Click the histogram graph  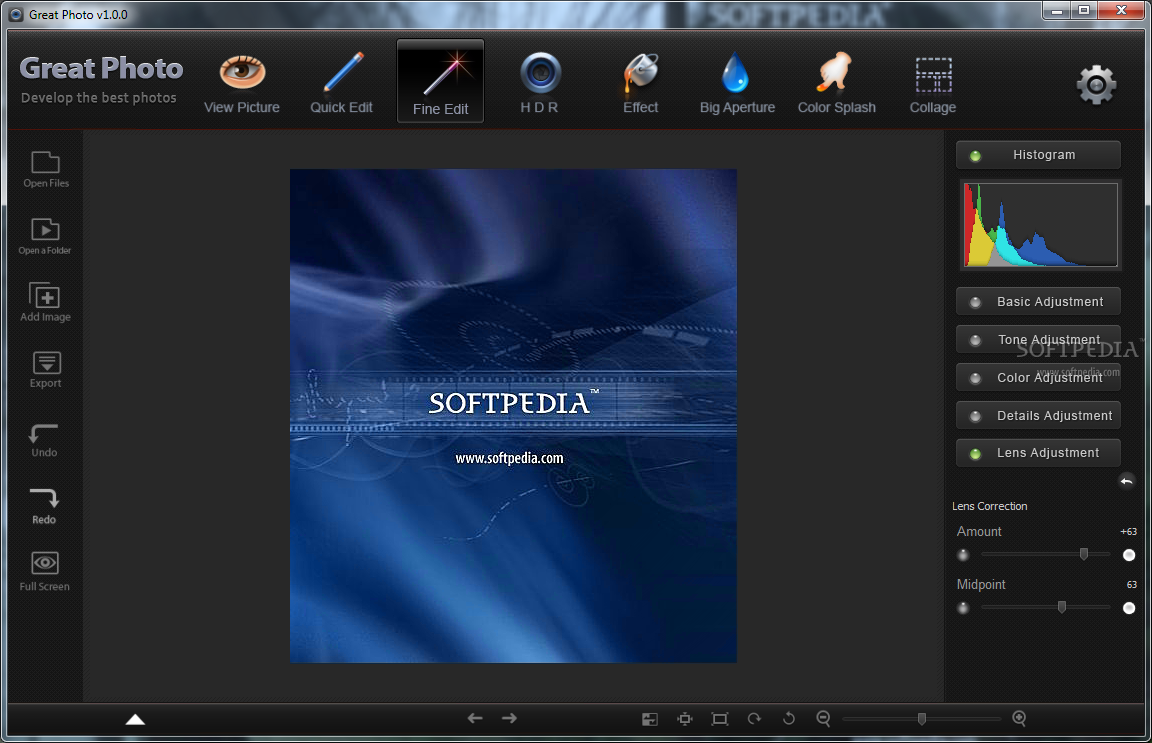1040,224
